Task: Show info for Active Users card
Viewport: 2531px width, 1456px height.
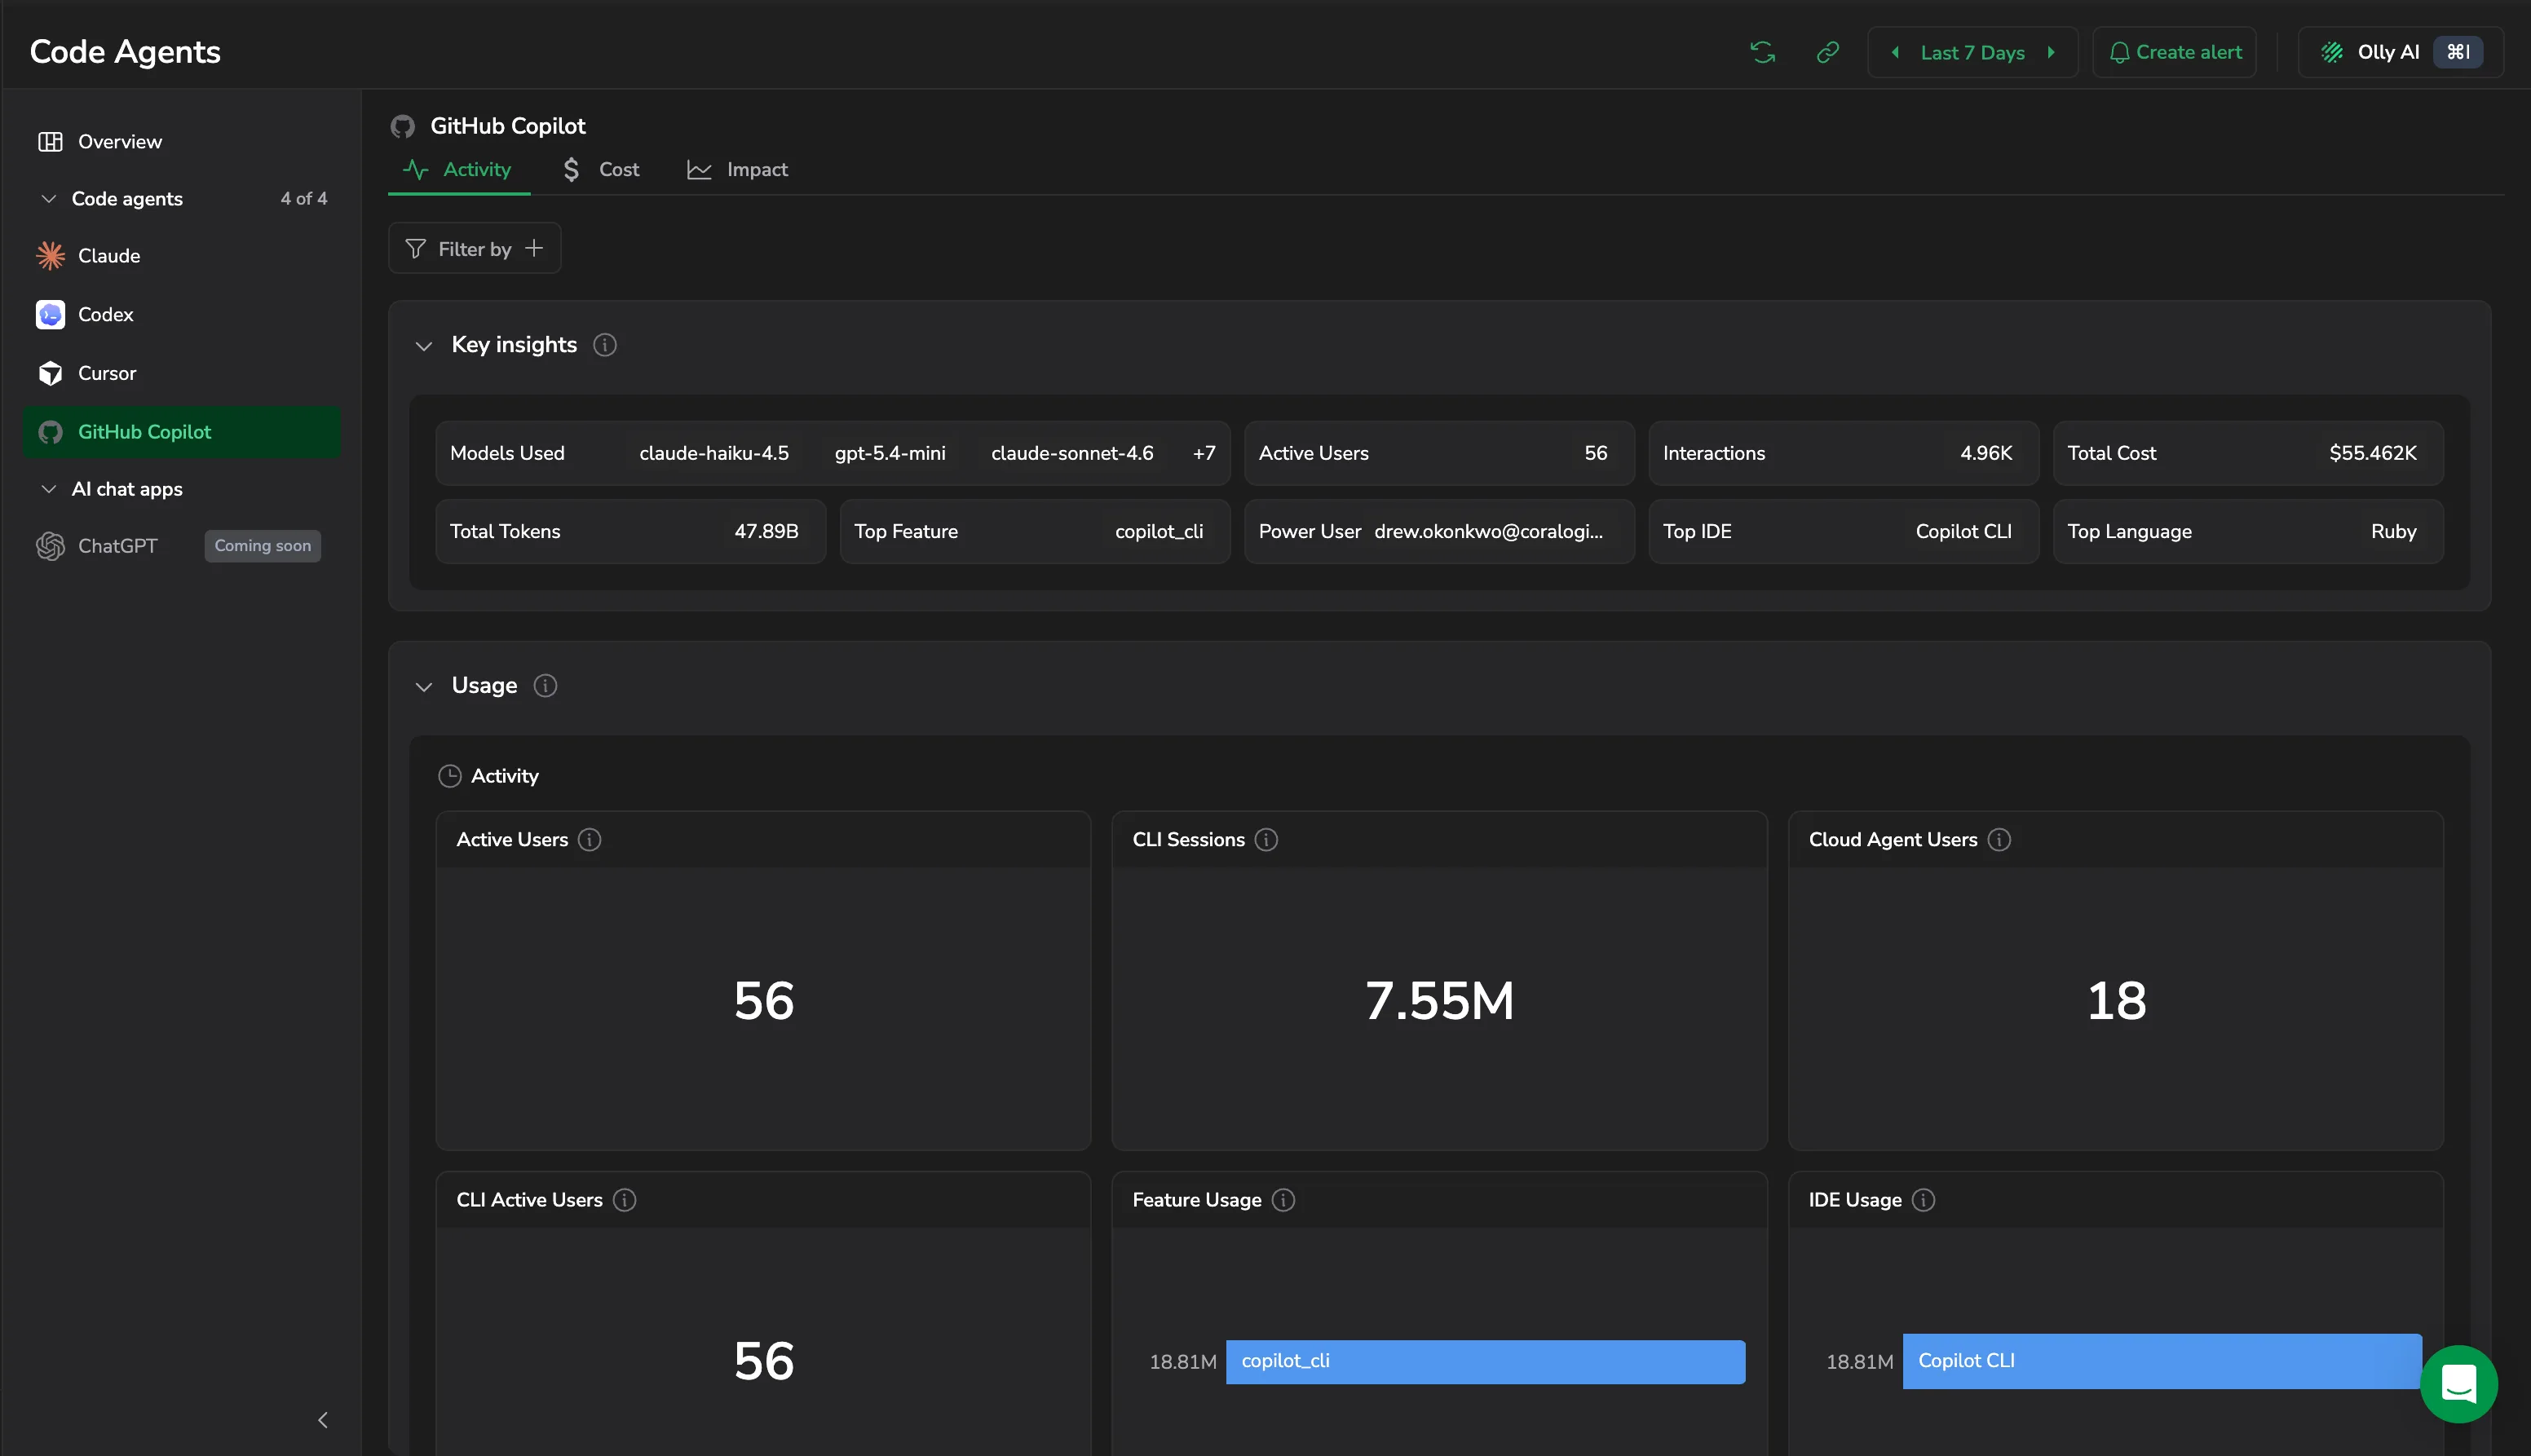Action: coord(590,840)
